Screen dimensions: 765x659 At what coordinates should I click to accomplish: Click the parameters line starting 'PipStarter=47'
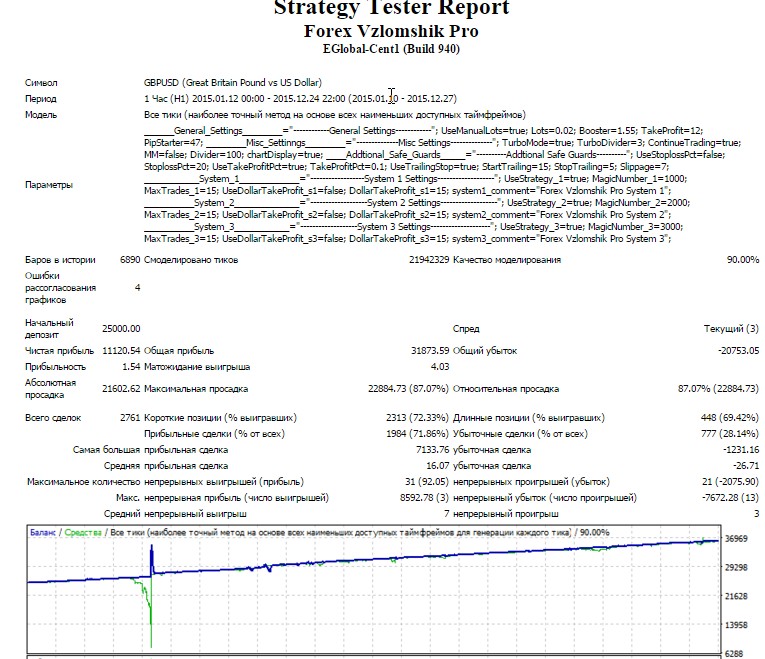443,143
